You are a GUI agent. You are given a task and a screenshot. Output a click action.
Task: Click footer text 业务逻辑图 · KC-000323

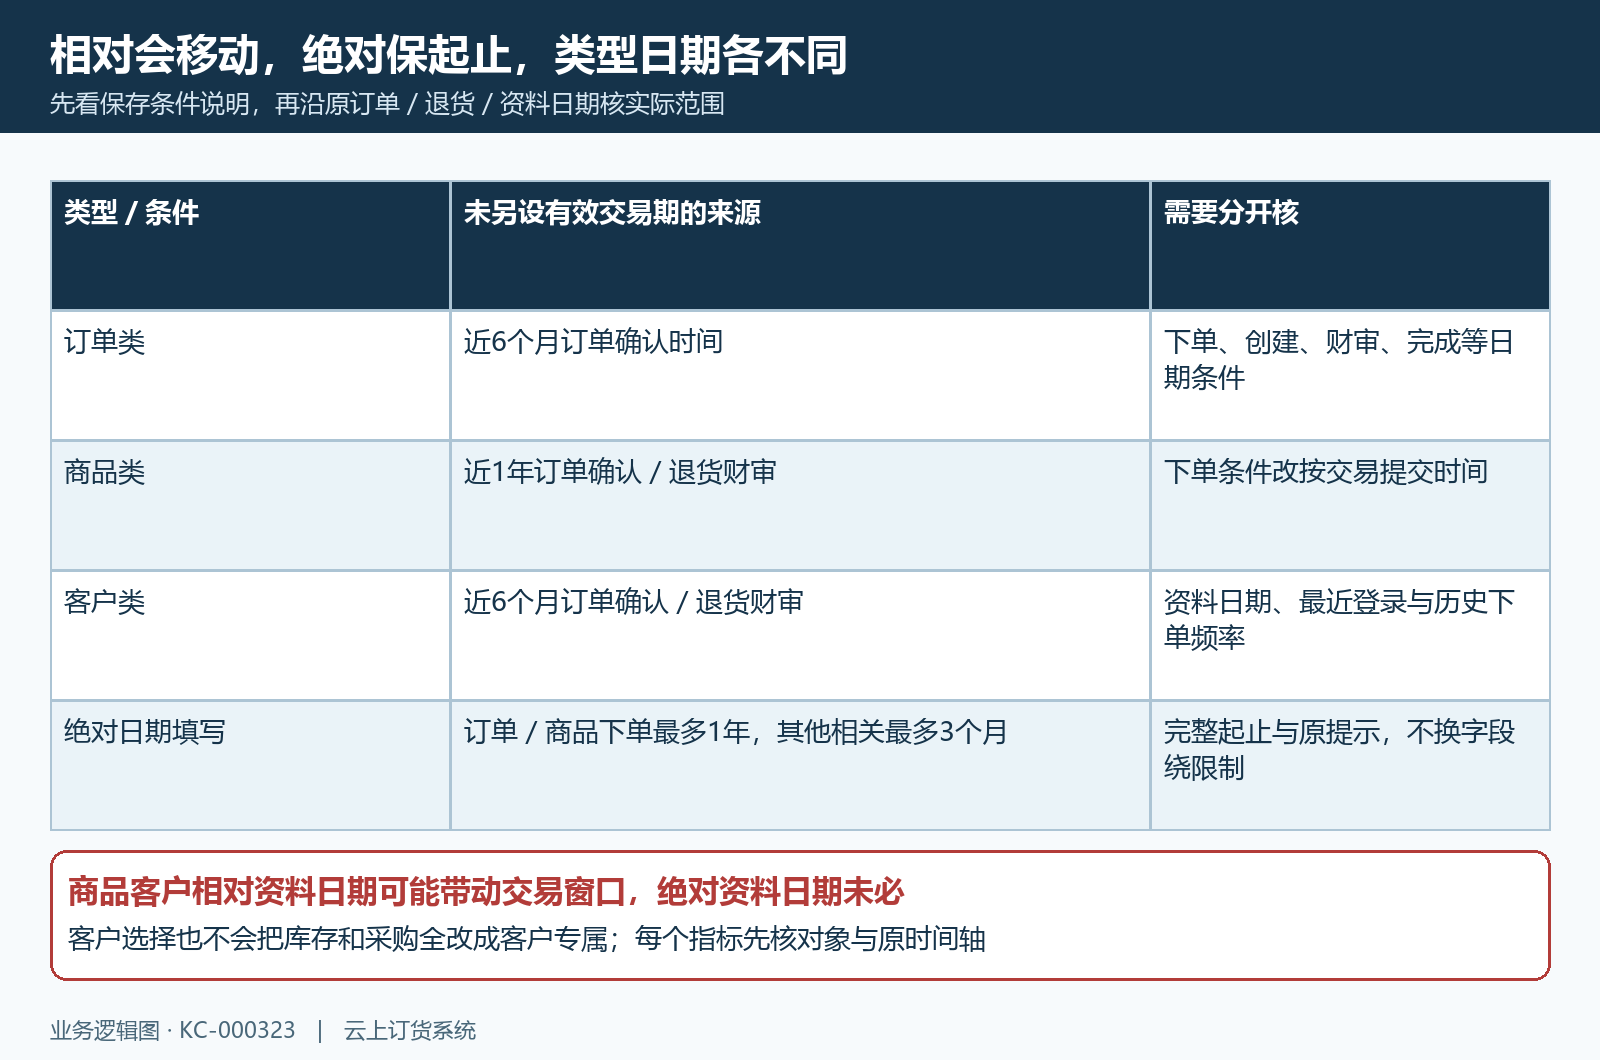coord(173,1030)
